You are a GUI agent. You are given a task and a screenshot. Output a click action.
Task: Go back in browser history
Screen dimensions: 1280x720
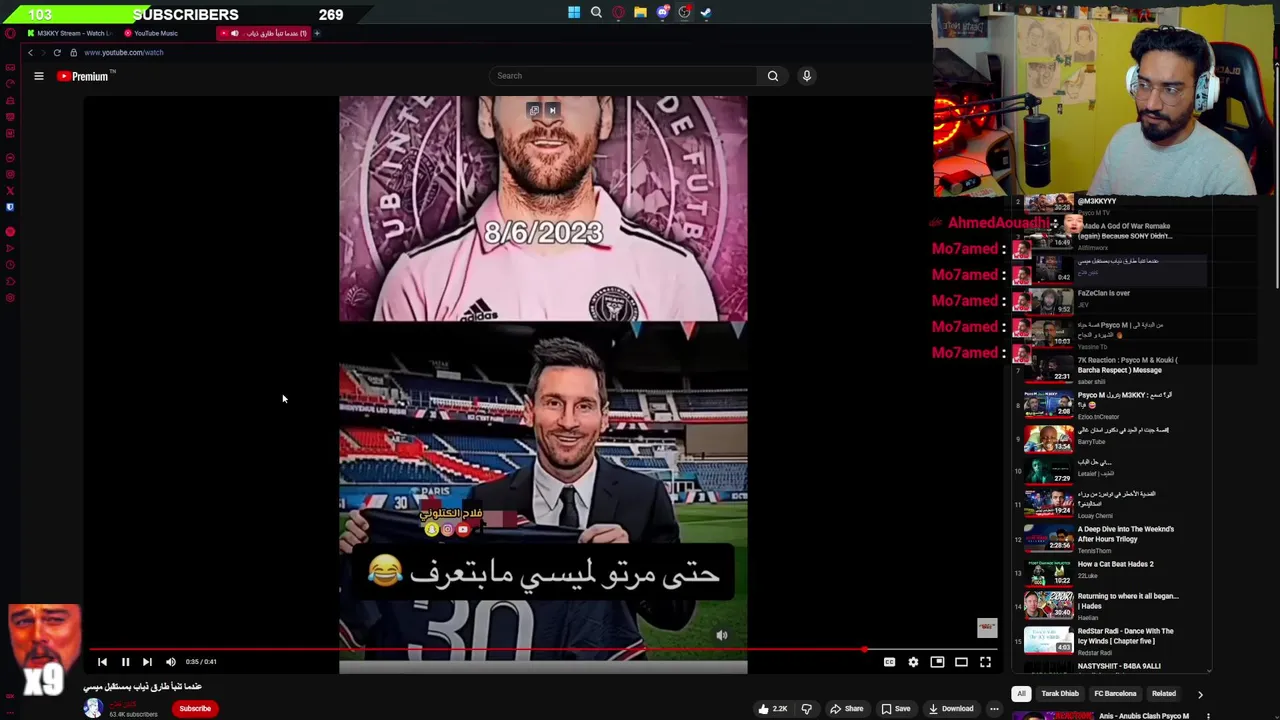pyautogui.click(x=30, y=52)
